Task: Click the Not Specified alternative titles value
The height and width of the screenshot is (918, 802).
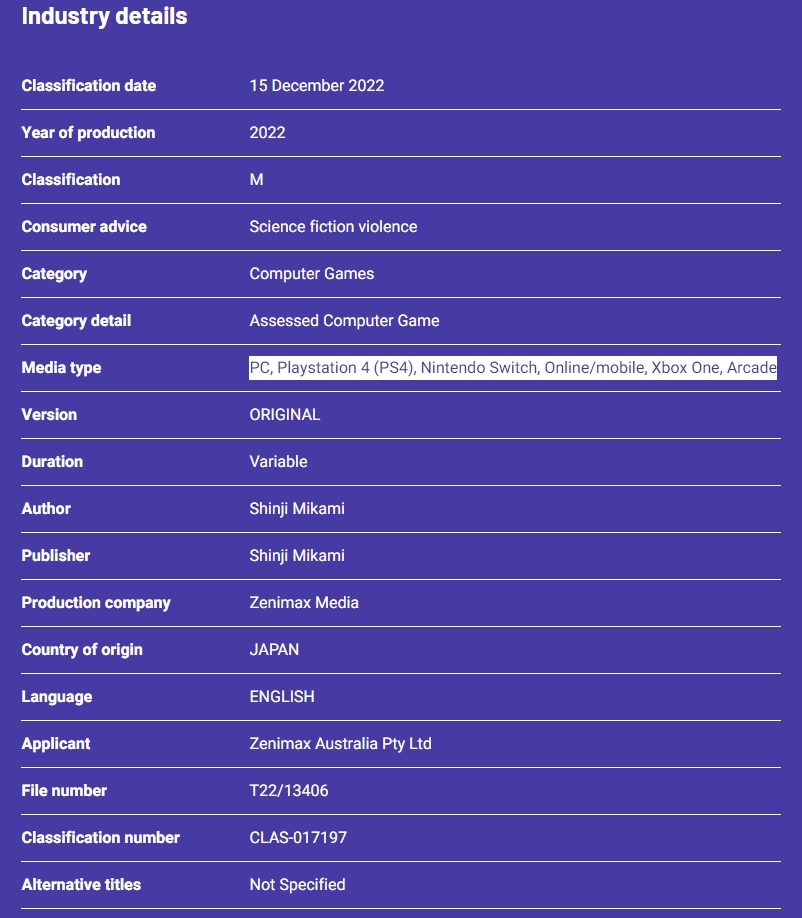Action: (297, 885)
